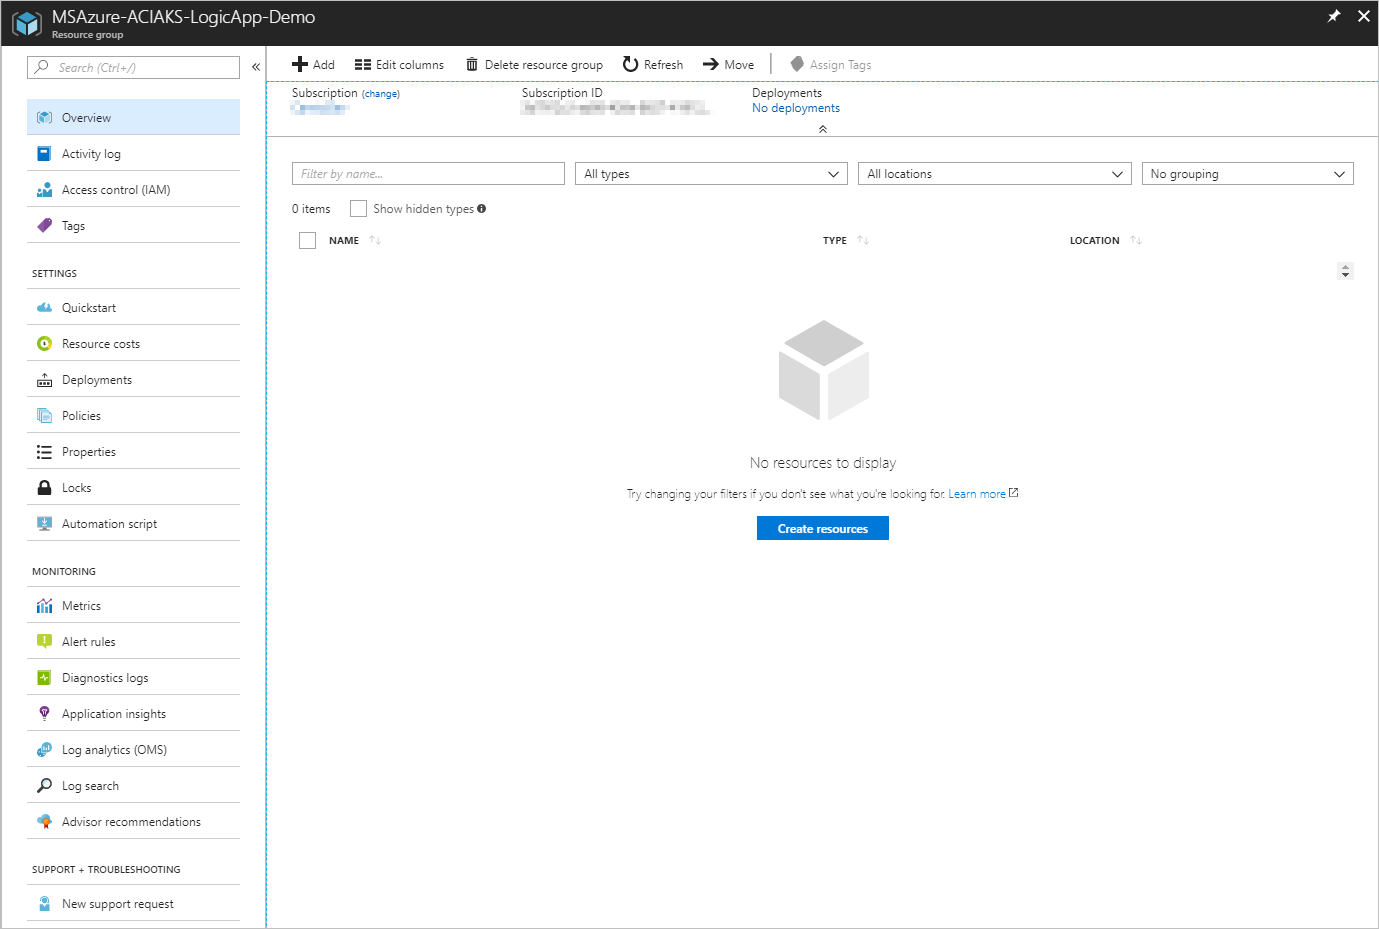
Task: Click the table scroll stepper arrows
Action: coord(1345,271)
